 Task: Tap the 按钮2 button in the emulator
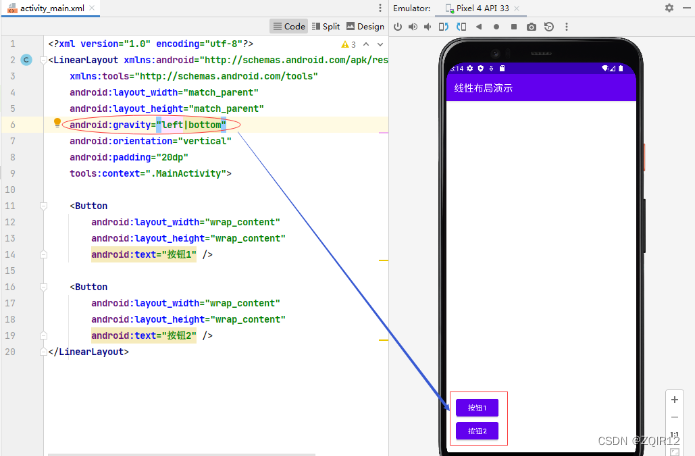(x=477, y=431)
